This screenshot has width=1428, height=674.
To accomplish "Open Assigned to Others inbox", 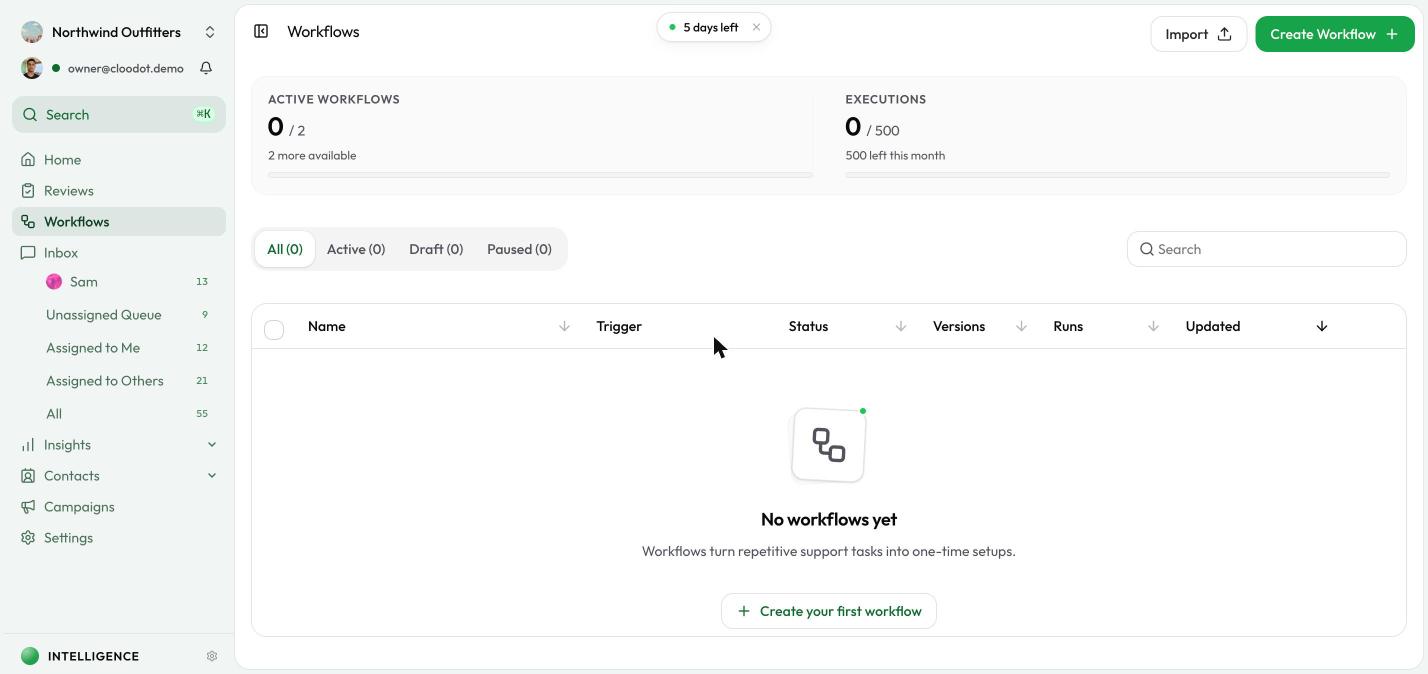I will 127,381.
